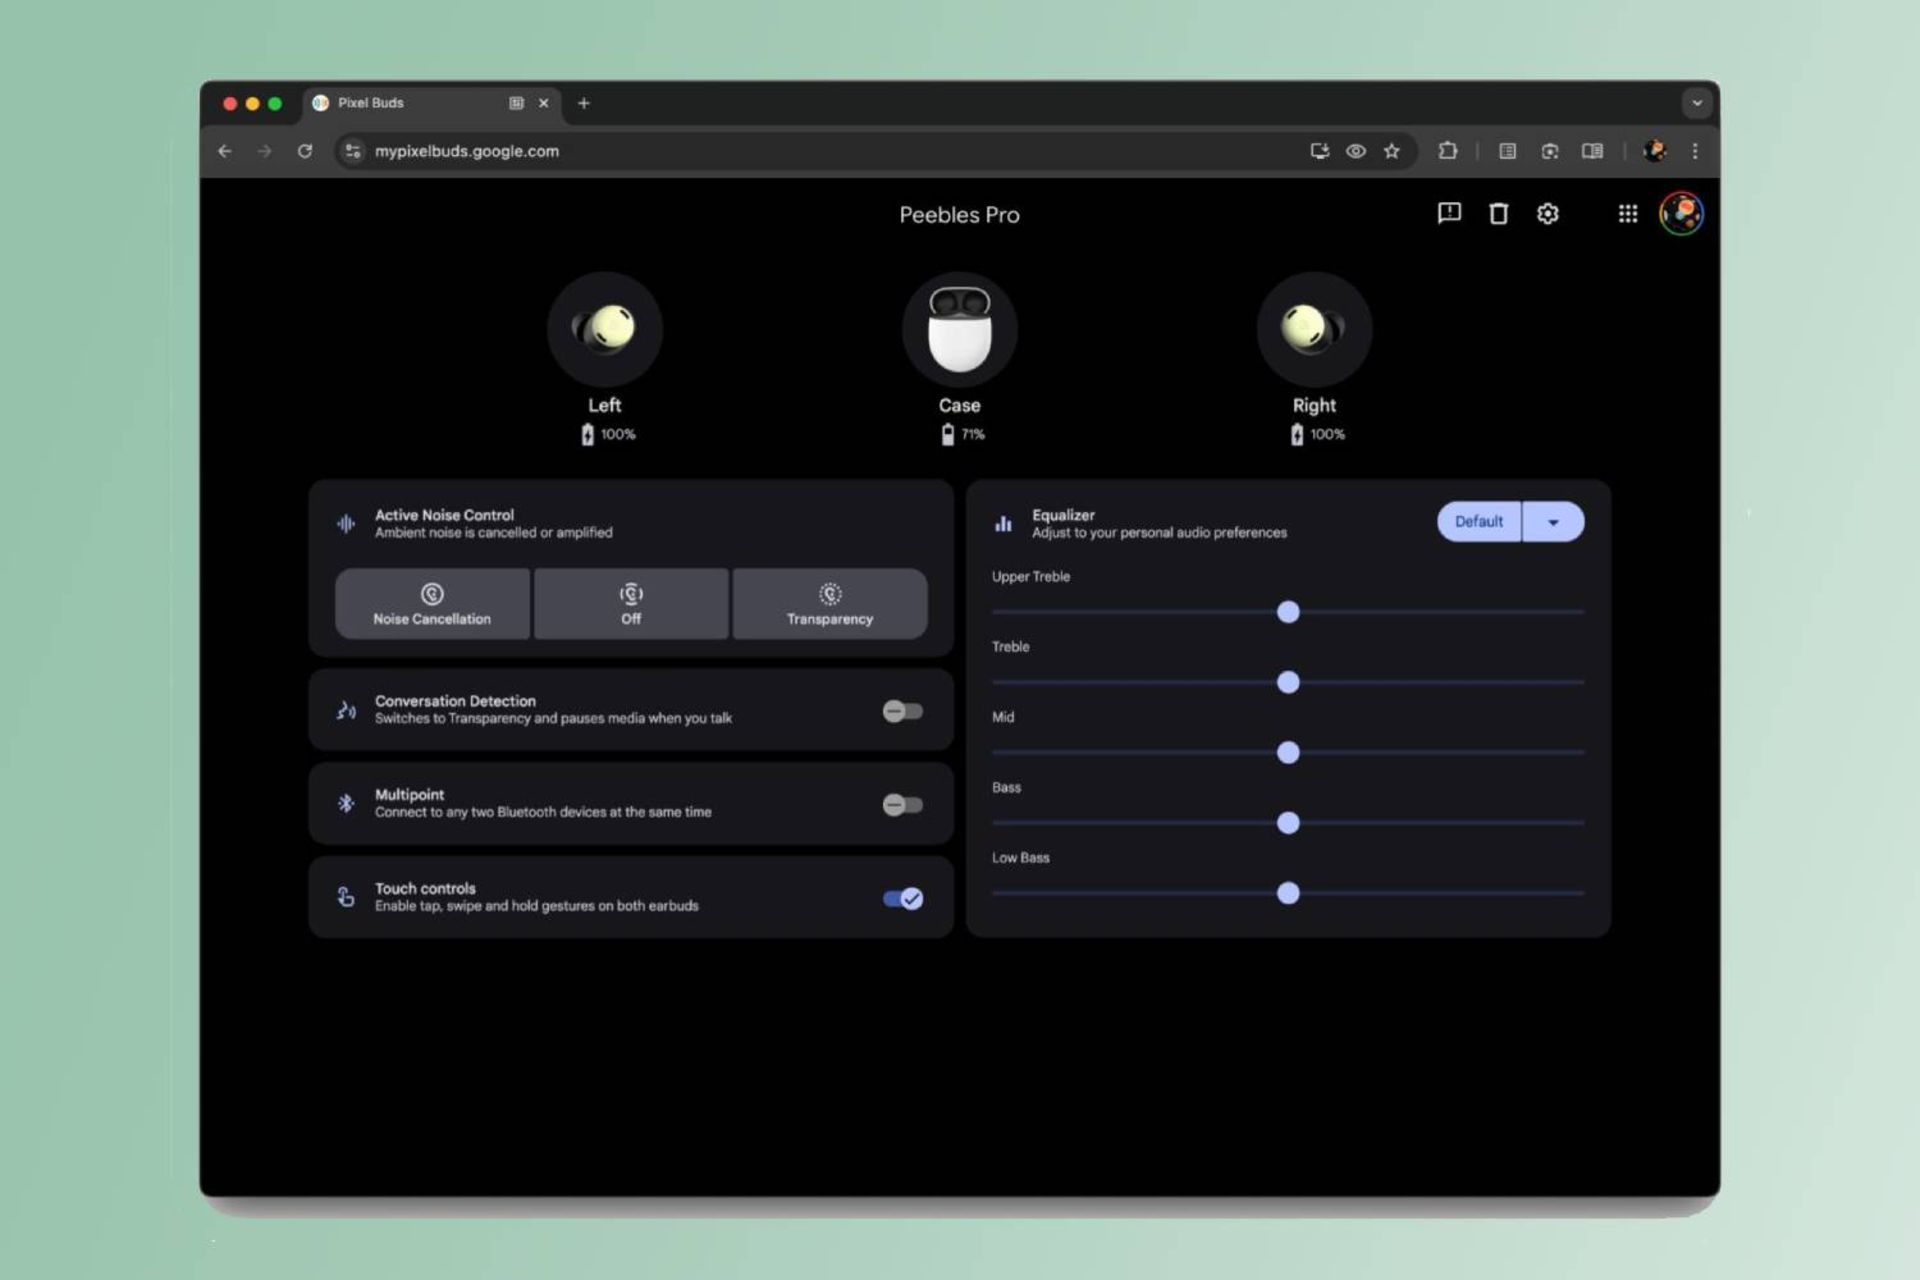Click the Left 100% battery text
The image size is (1920, 1280).
618,434
